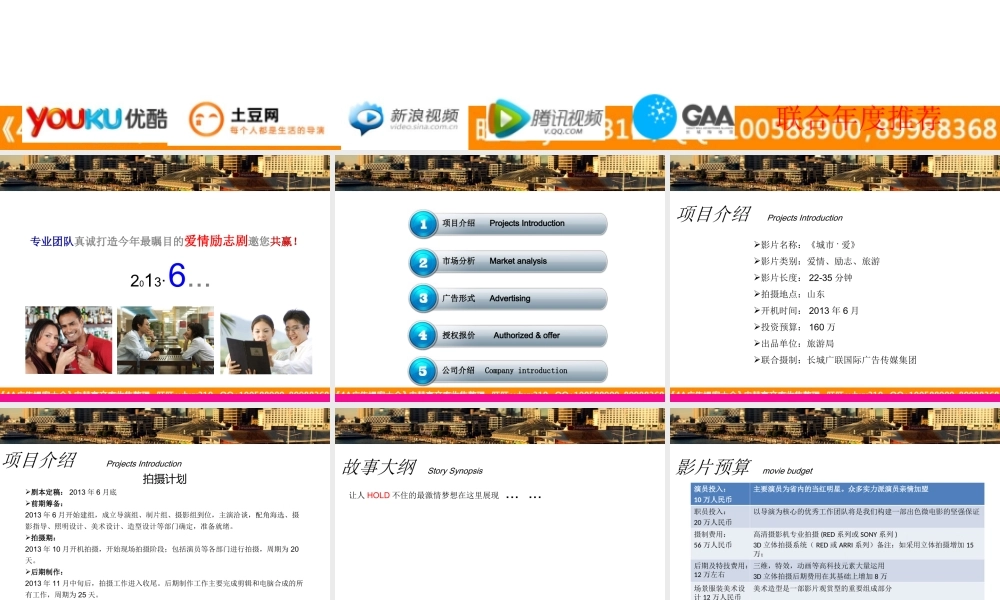Select item 4 授权报价 Authorized & offer
The width and height of the screenshot is (1000, 600).
click(508, 335)
